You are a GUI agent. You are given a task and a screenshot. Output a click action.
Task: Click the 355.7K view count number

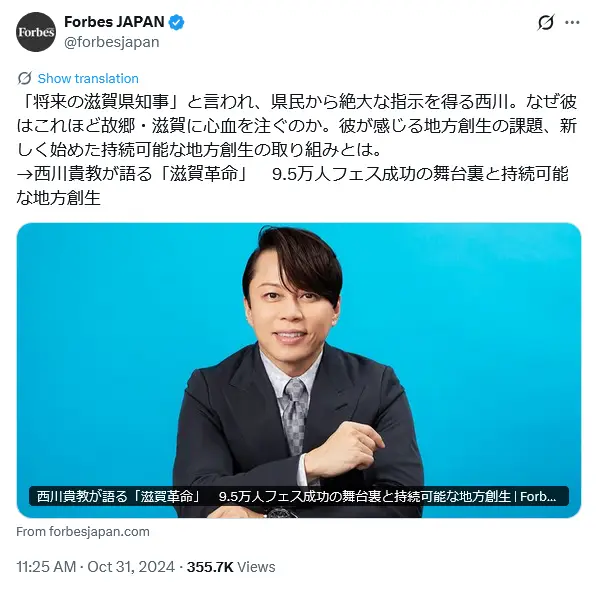coord(210,567)
